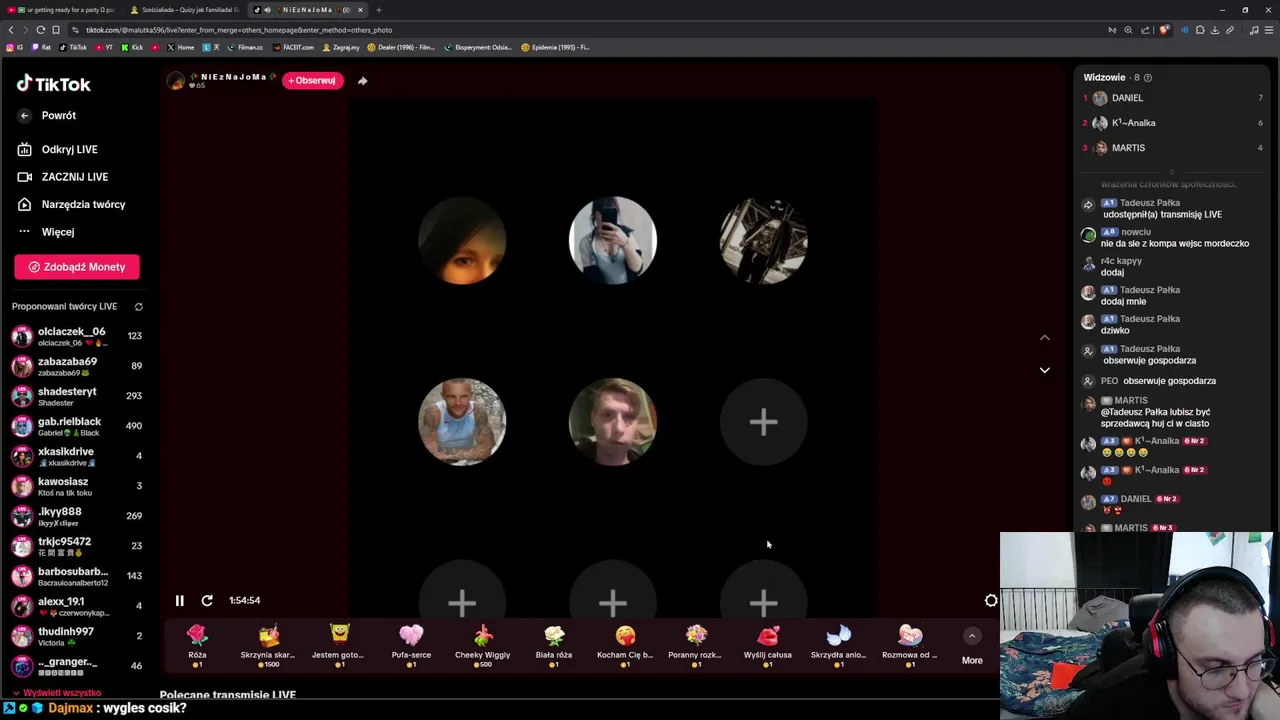Follow the host with Obserwuj button
Viewport: 1280px width, 720px height.
[312, 80]
